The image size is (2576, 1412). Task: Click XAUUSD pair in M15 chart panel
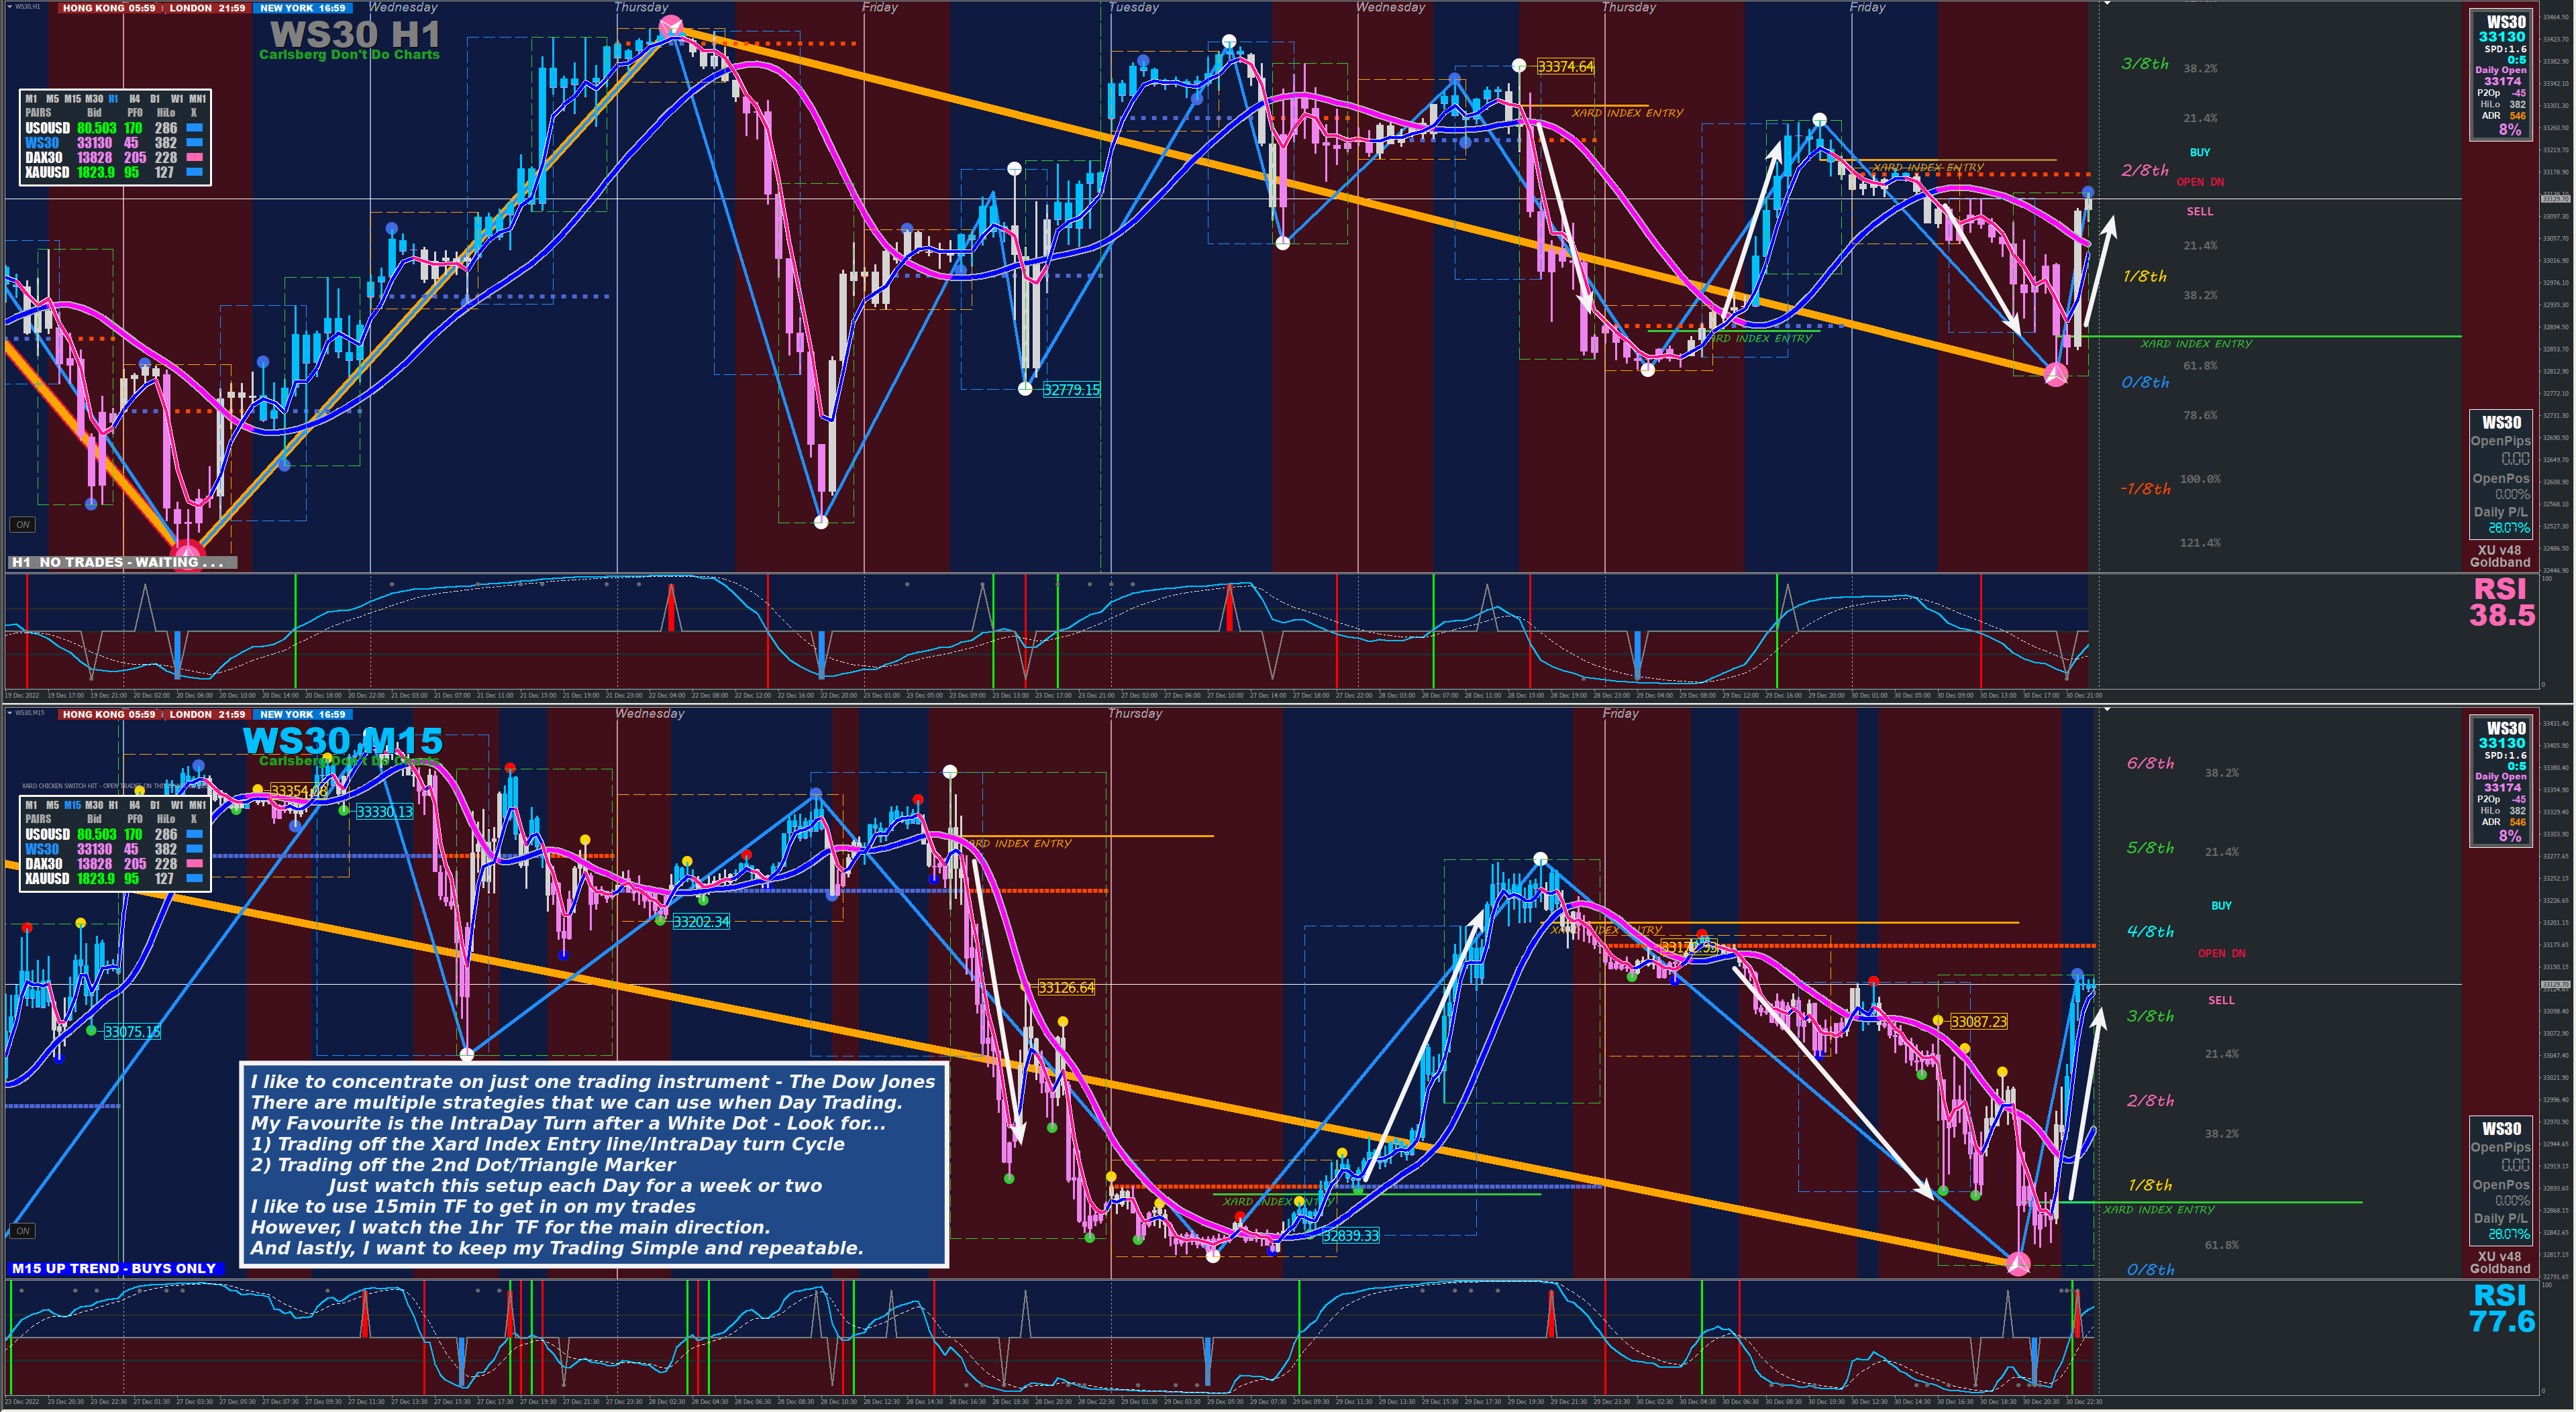47,879
